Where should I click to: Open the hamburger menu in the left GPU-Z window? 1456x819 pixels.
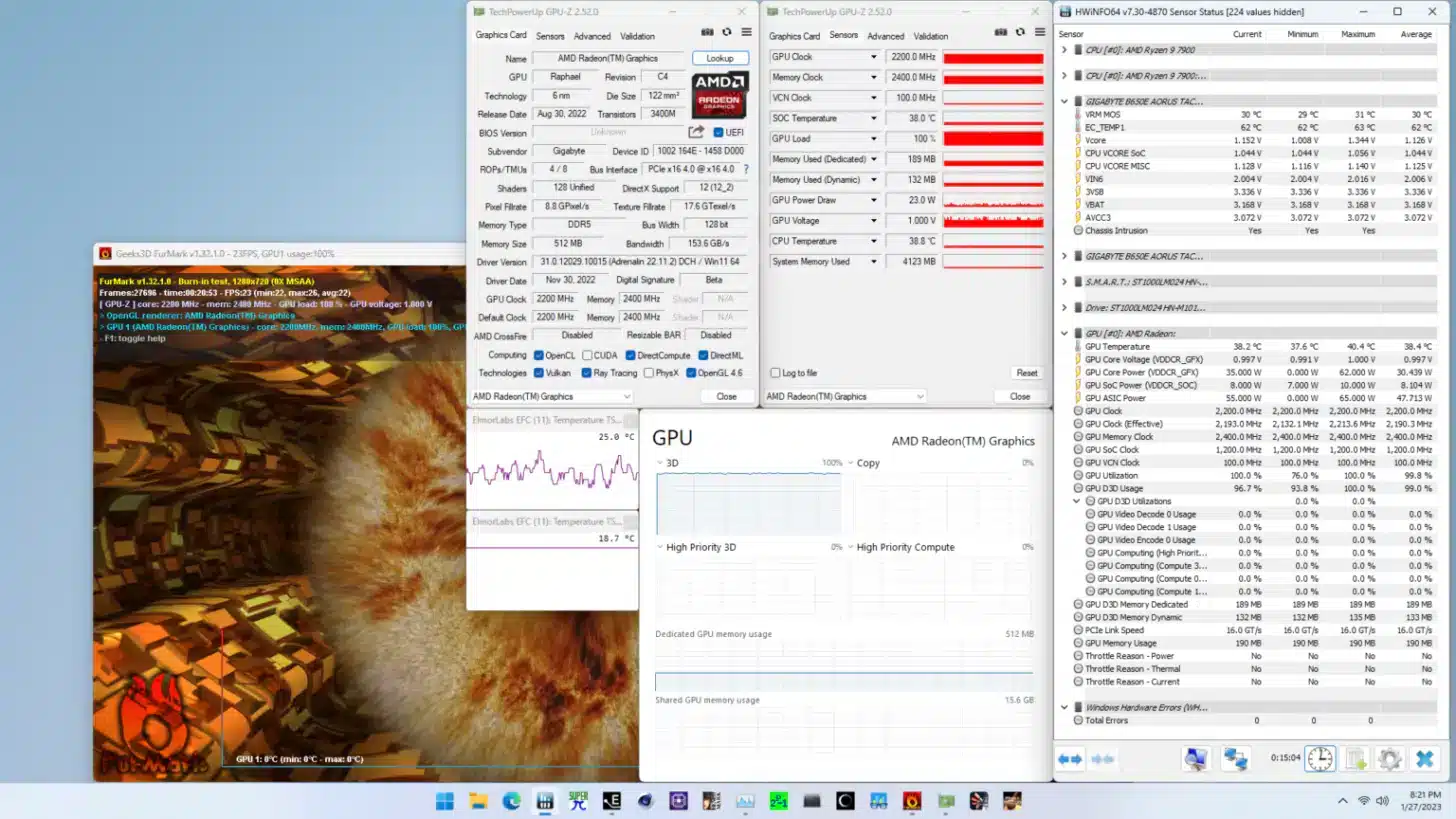click(746, 32)
